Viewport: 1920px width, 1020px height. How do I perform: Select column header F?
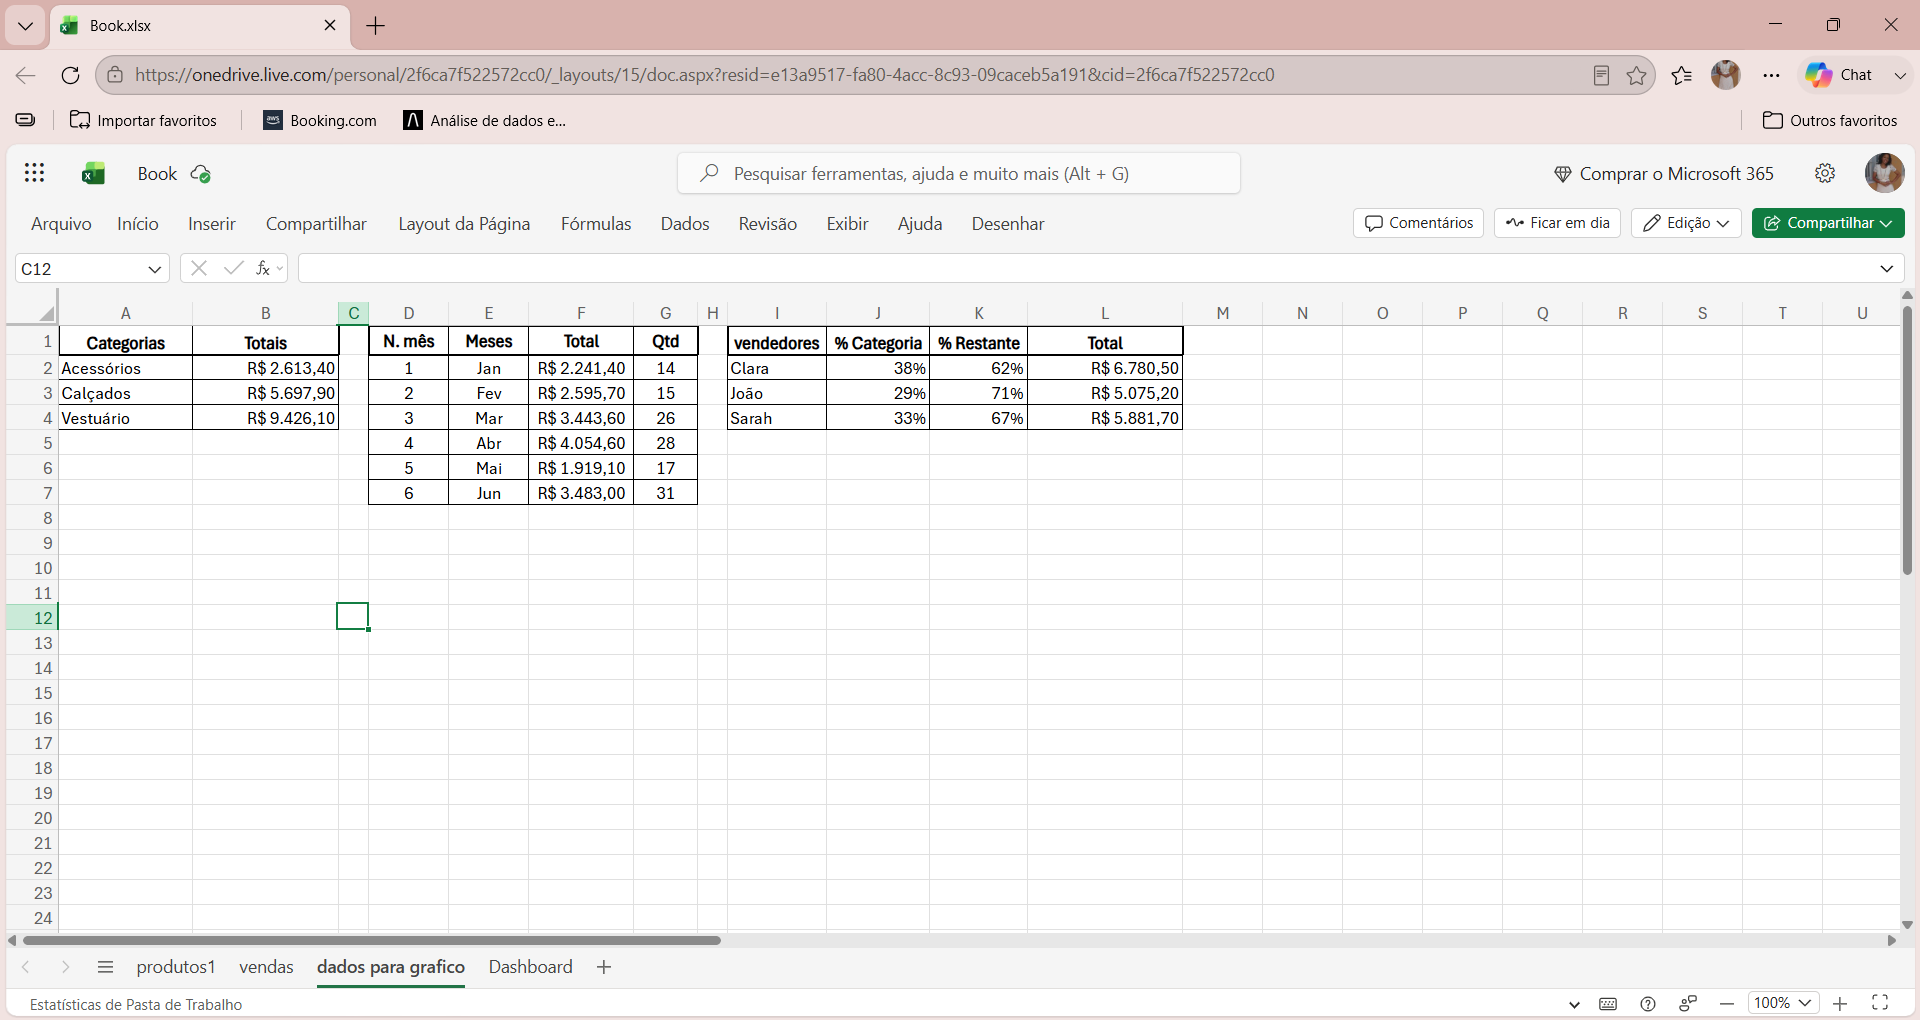(581, 313)
